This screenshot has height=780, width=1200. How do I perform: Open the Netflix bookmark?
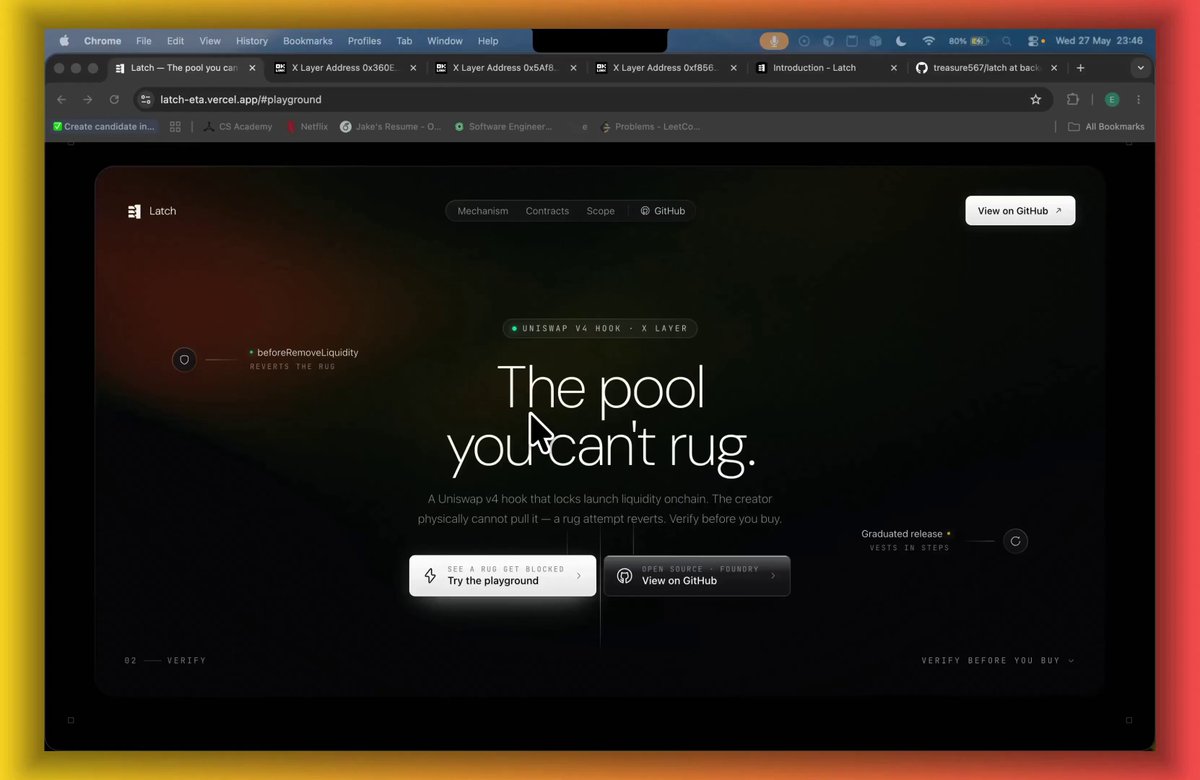click(307, 127)
